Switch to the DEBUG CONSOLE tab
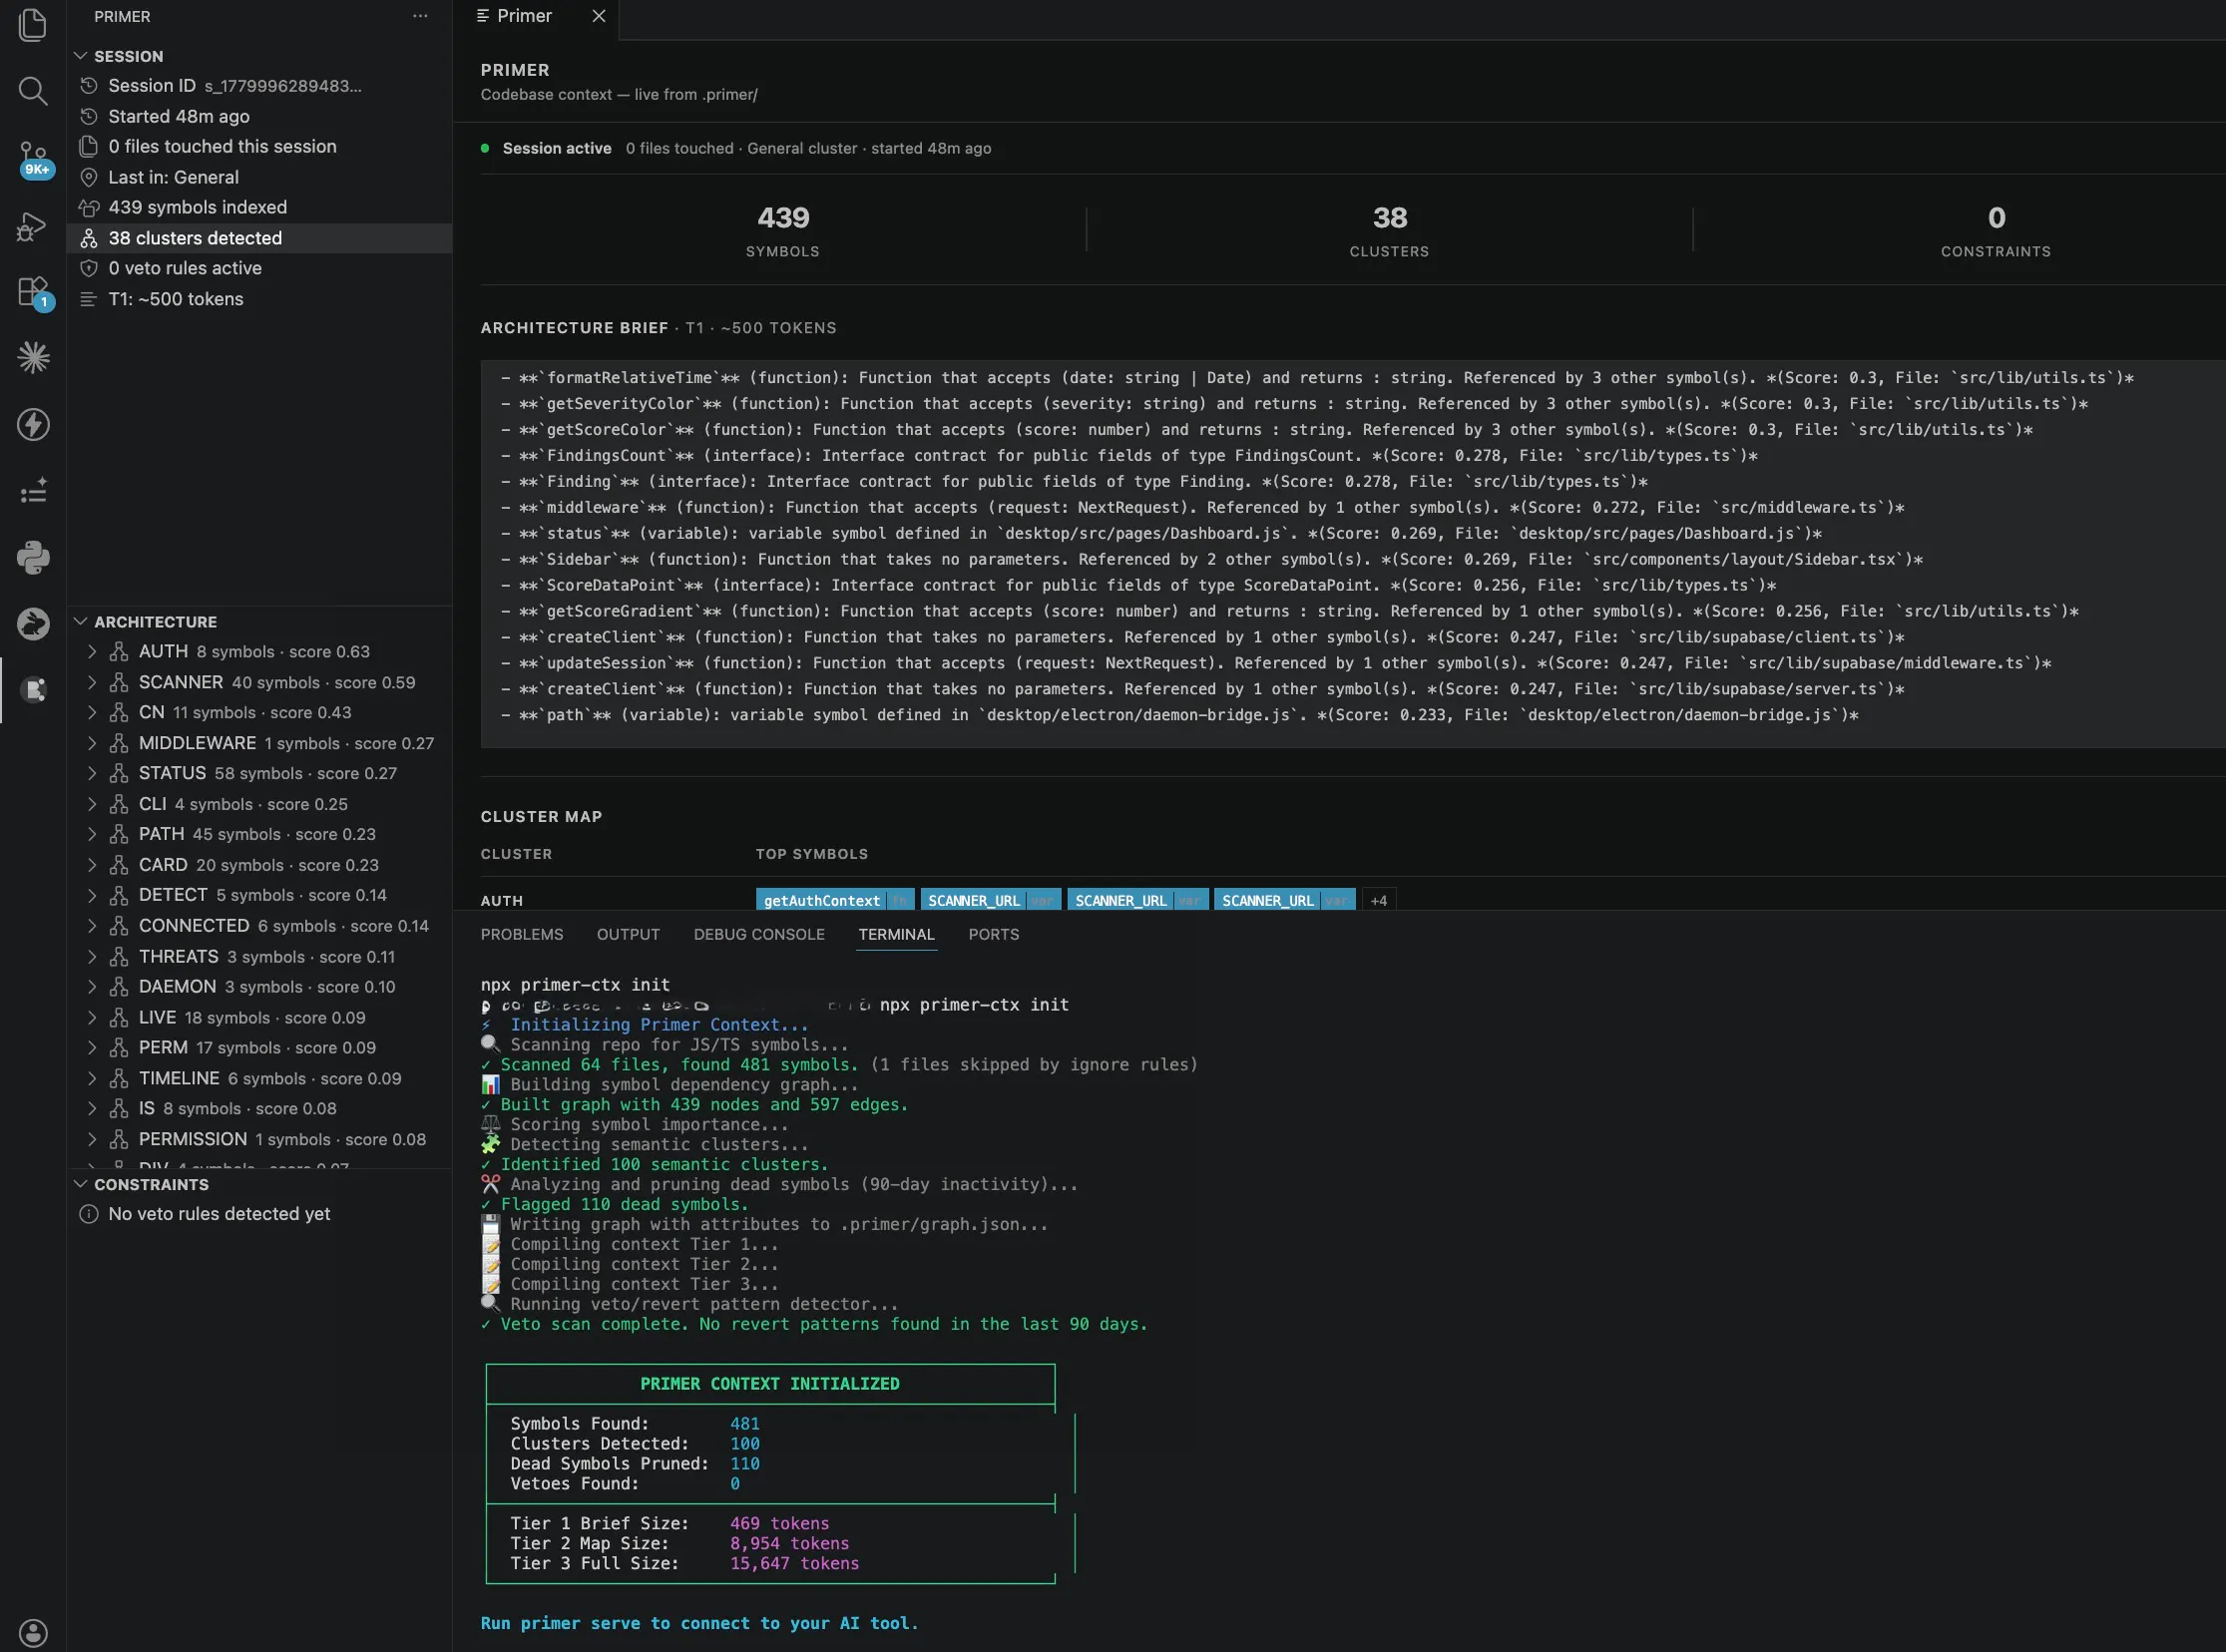Image resolution: width=2226 pixels, height=1652 pixels. click(x=759, y=934)
